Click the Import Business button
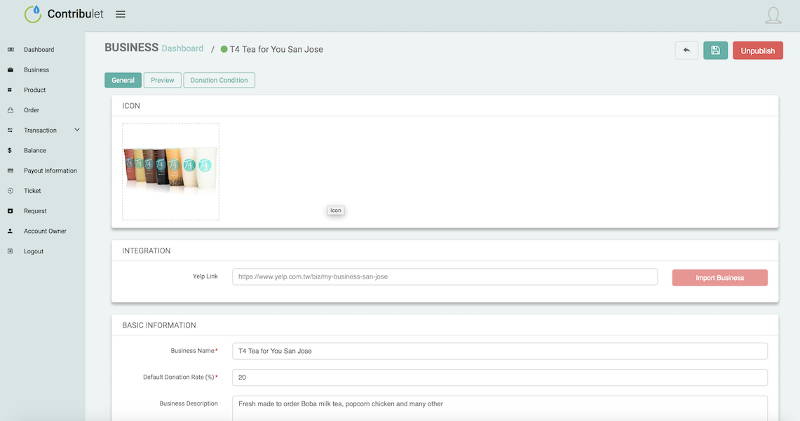This screenshot has width=800, height=421. tap(720, 278)
